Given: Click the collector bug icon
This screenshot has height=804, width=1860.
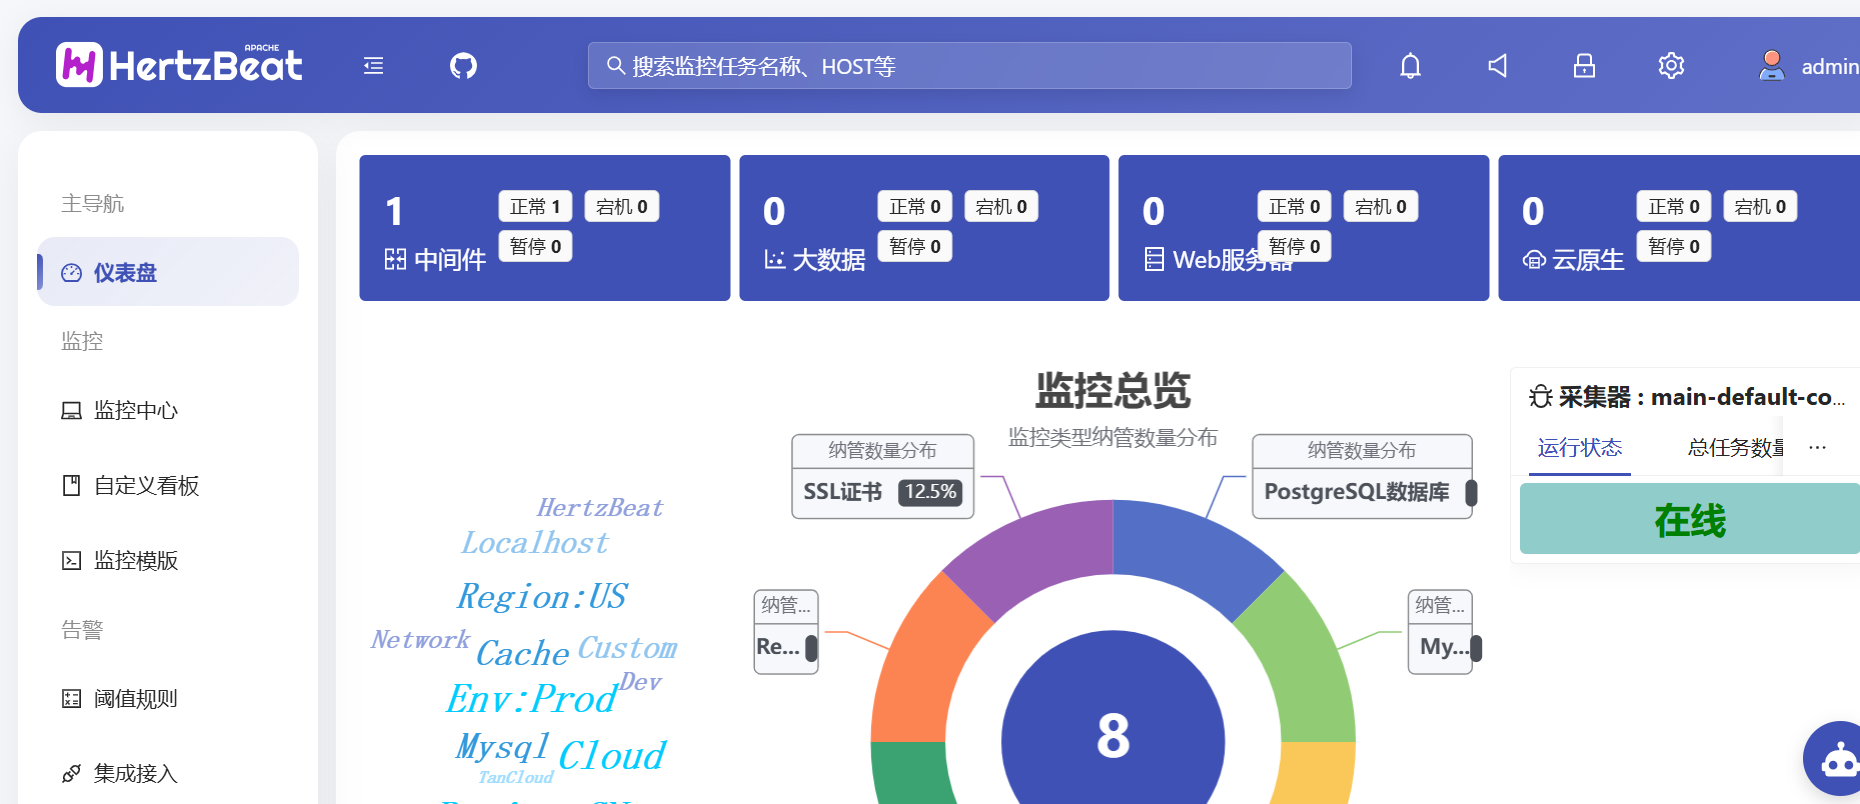Looking at the screenshot, I should (x=1540, y=397).
